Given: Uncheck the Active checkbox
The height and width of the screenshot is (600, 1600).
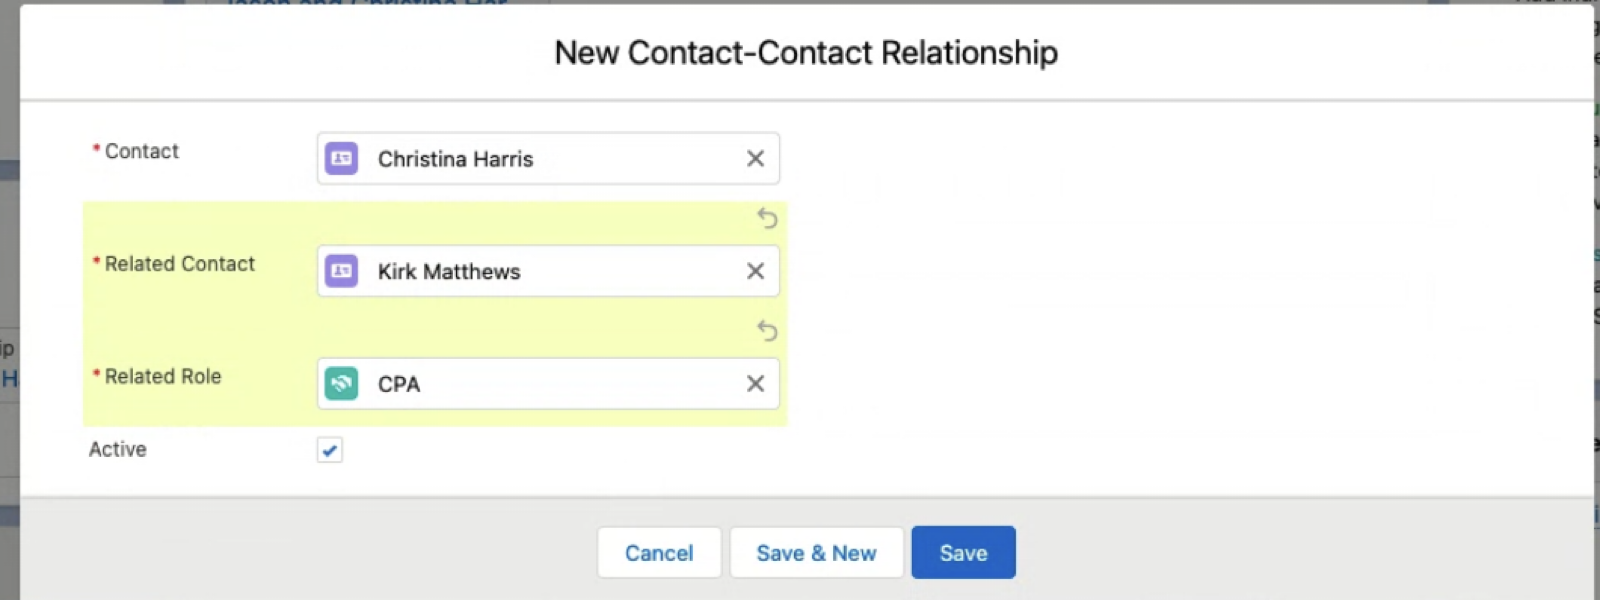Looking at the screenshot, I should 330,450.
